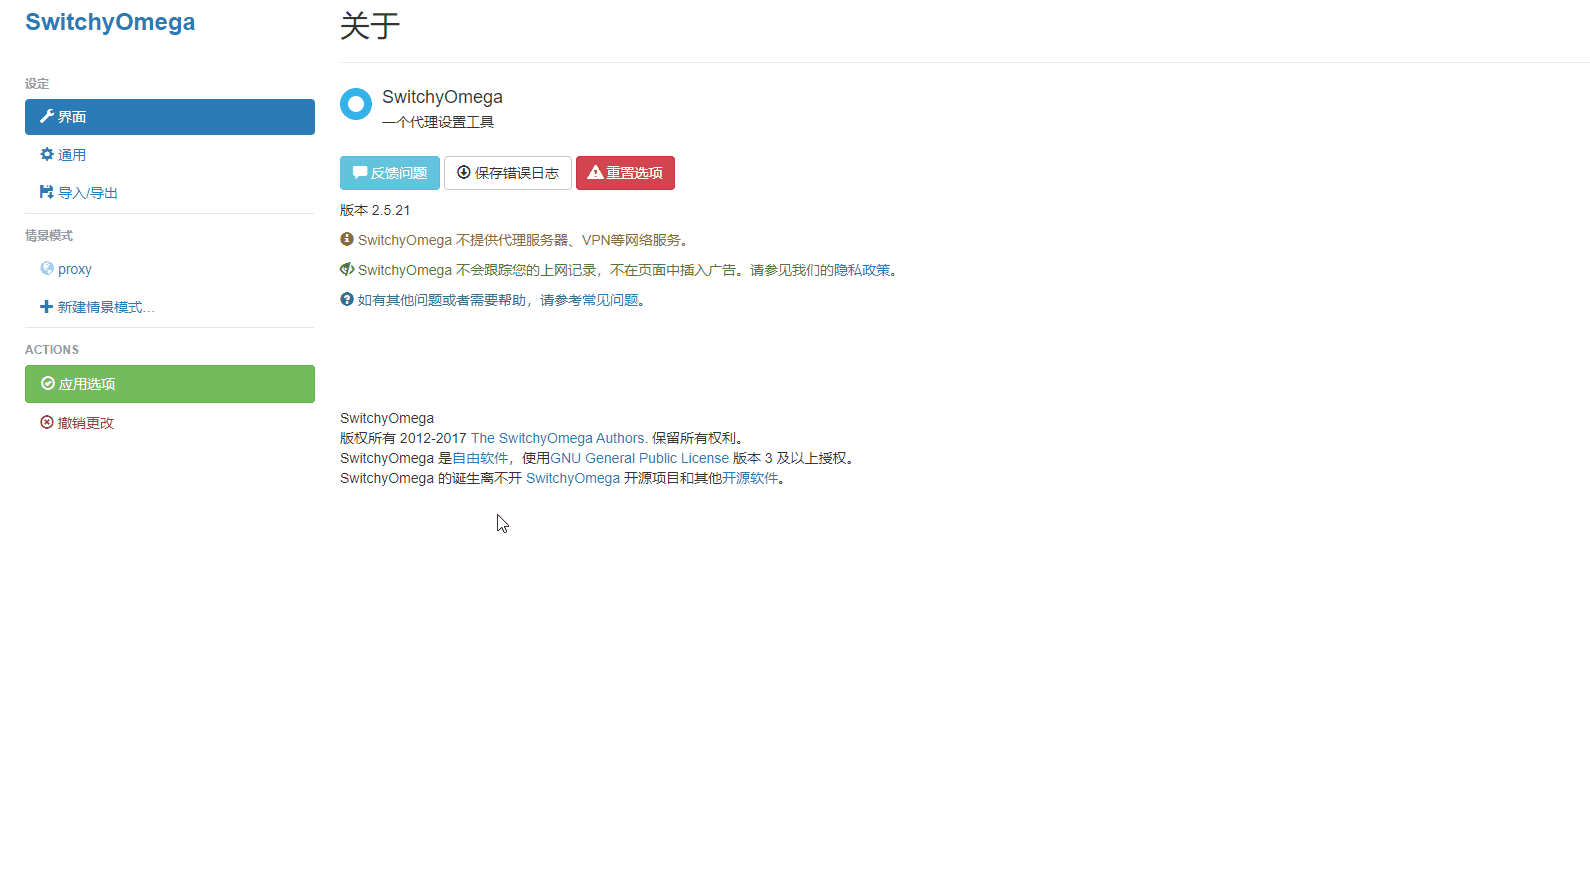The image size is (1590, 879).
Task: Click the save icon beside 导入/导出
Action: pos(47,192)
